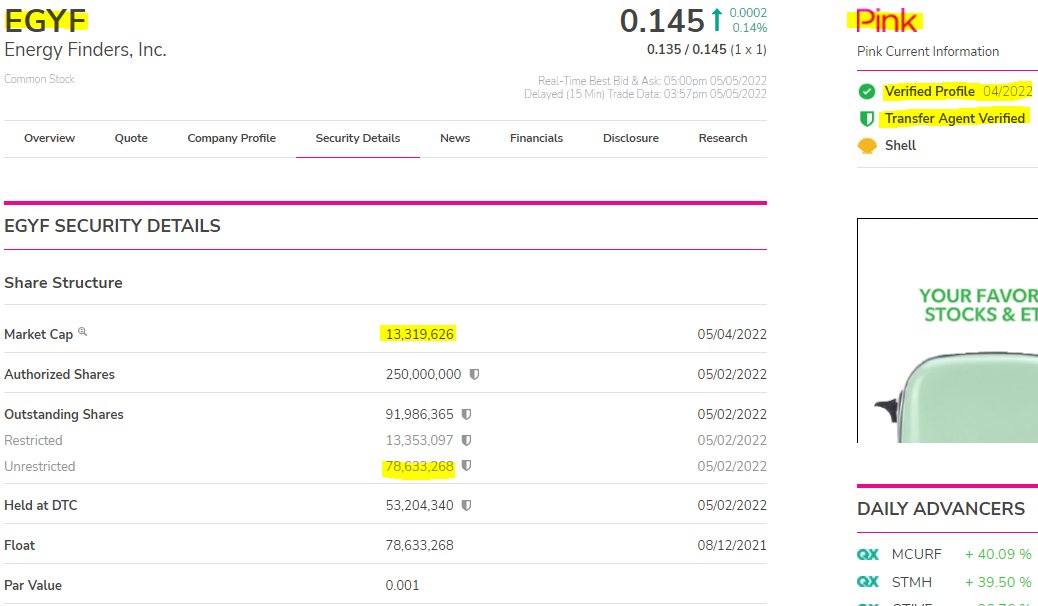Click the Common Stock label
Screen dimensions: 1038x606
click(39, 79)
